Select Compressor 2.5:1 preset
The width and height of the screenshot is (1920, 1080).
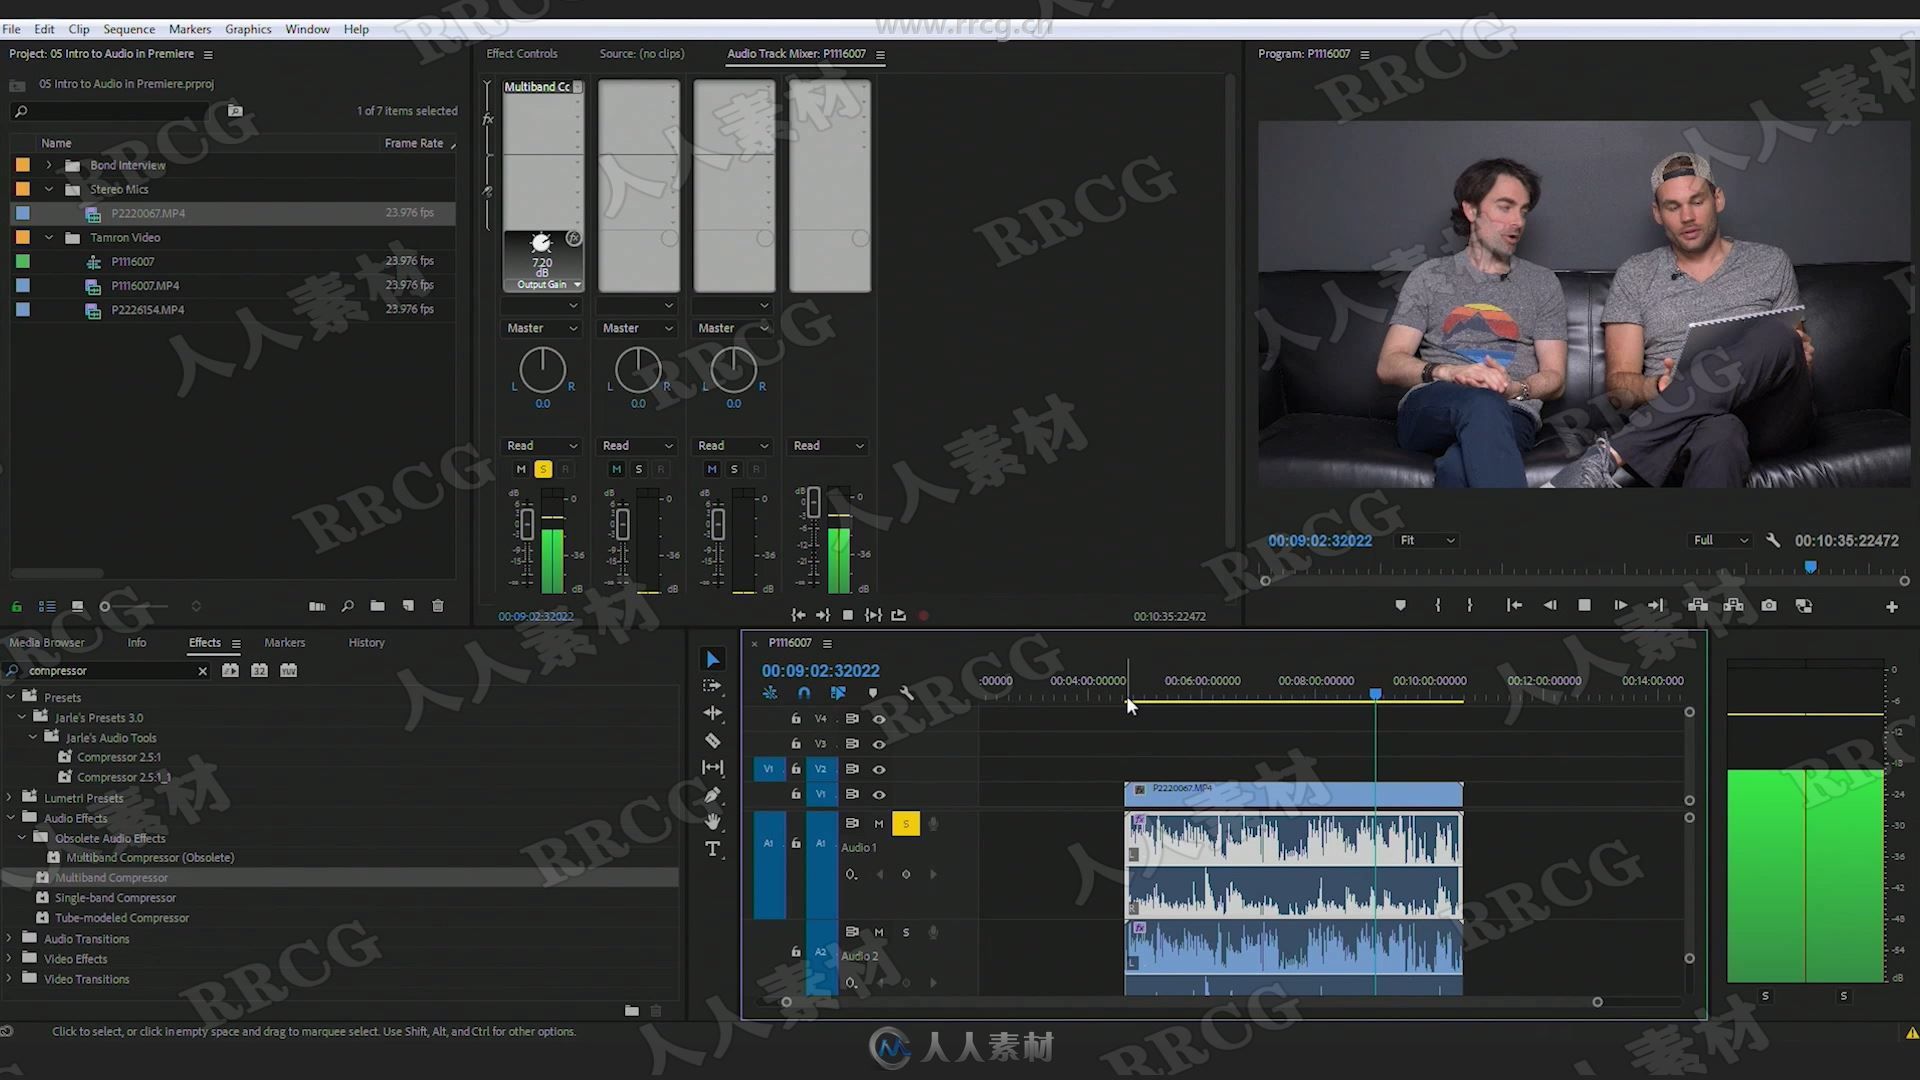click(x=119, y=757)
